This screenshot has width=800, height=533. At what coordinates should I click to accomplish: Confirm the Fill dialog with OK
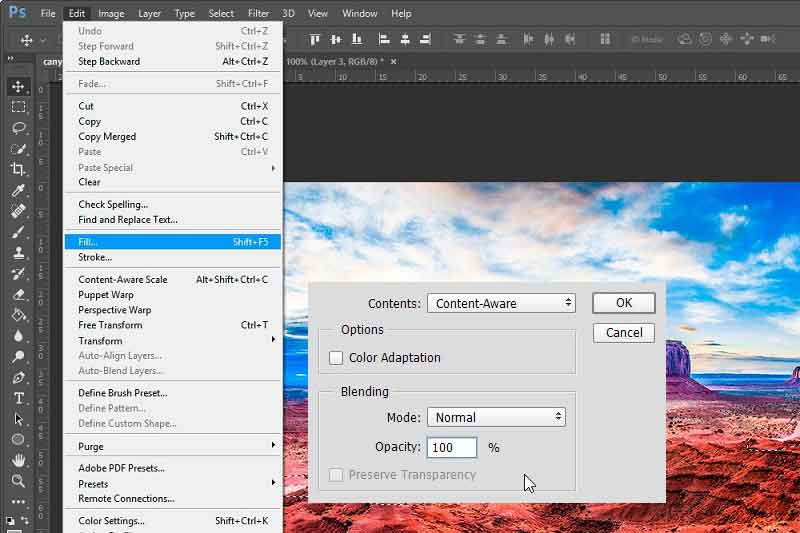tap(623, 303)
